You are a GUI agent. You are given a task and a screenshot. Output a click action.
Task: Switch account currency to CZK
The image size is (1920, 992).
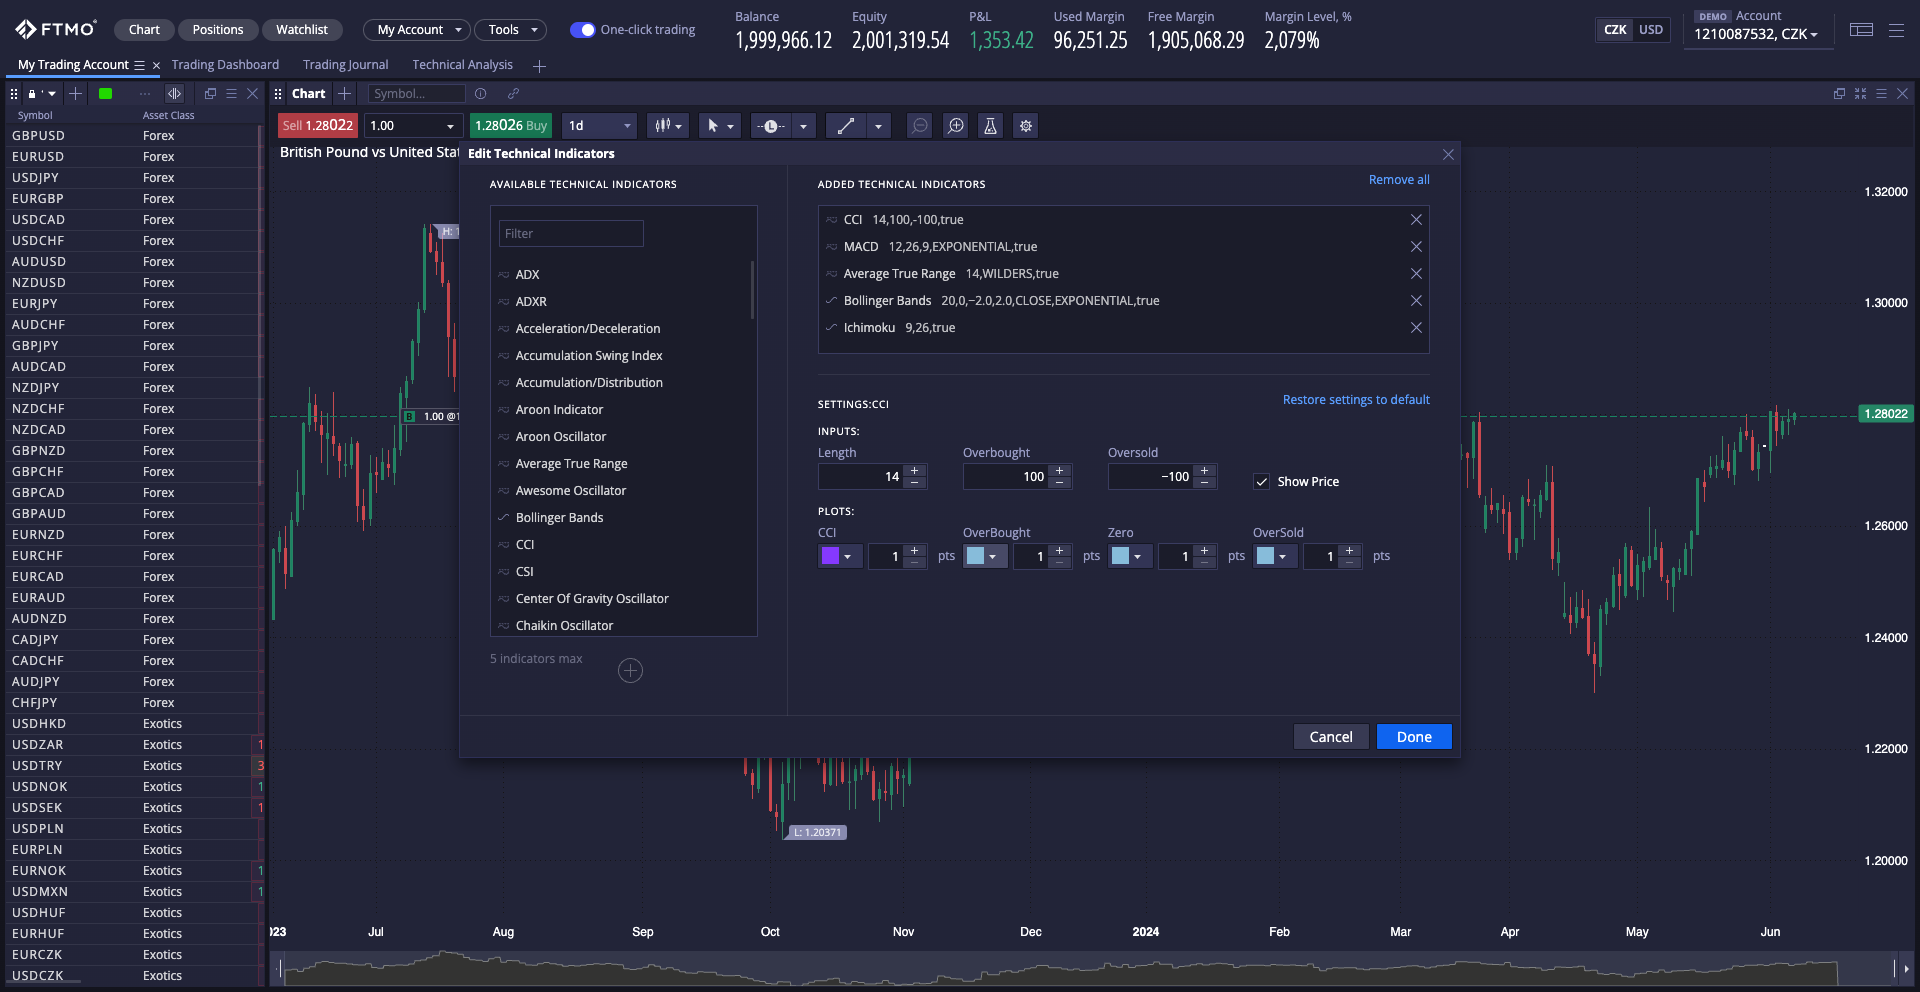click(x=1615, y=30)
